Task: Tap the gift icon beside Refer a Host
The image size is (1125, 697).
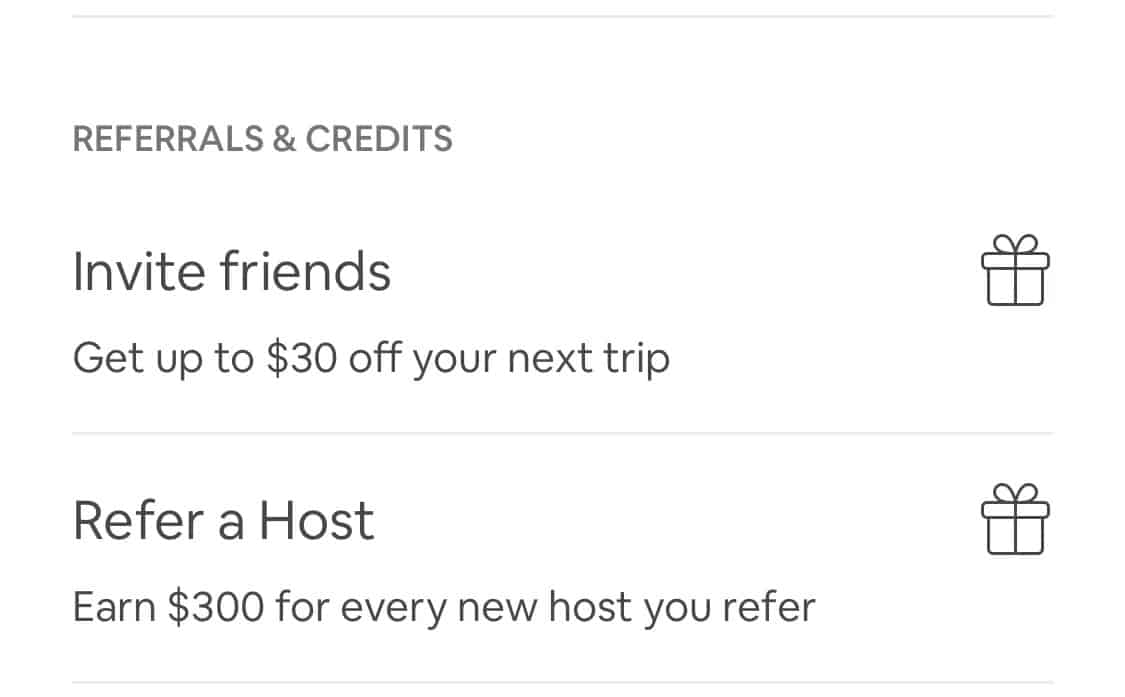Action: click(x=1015, y=519)
